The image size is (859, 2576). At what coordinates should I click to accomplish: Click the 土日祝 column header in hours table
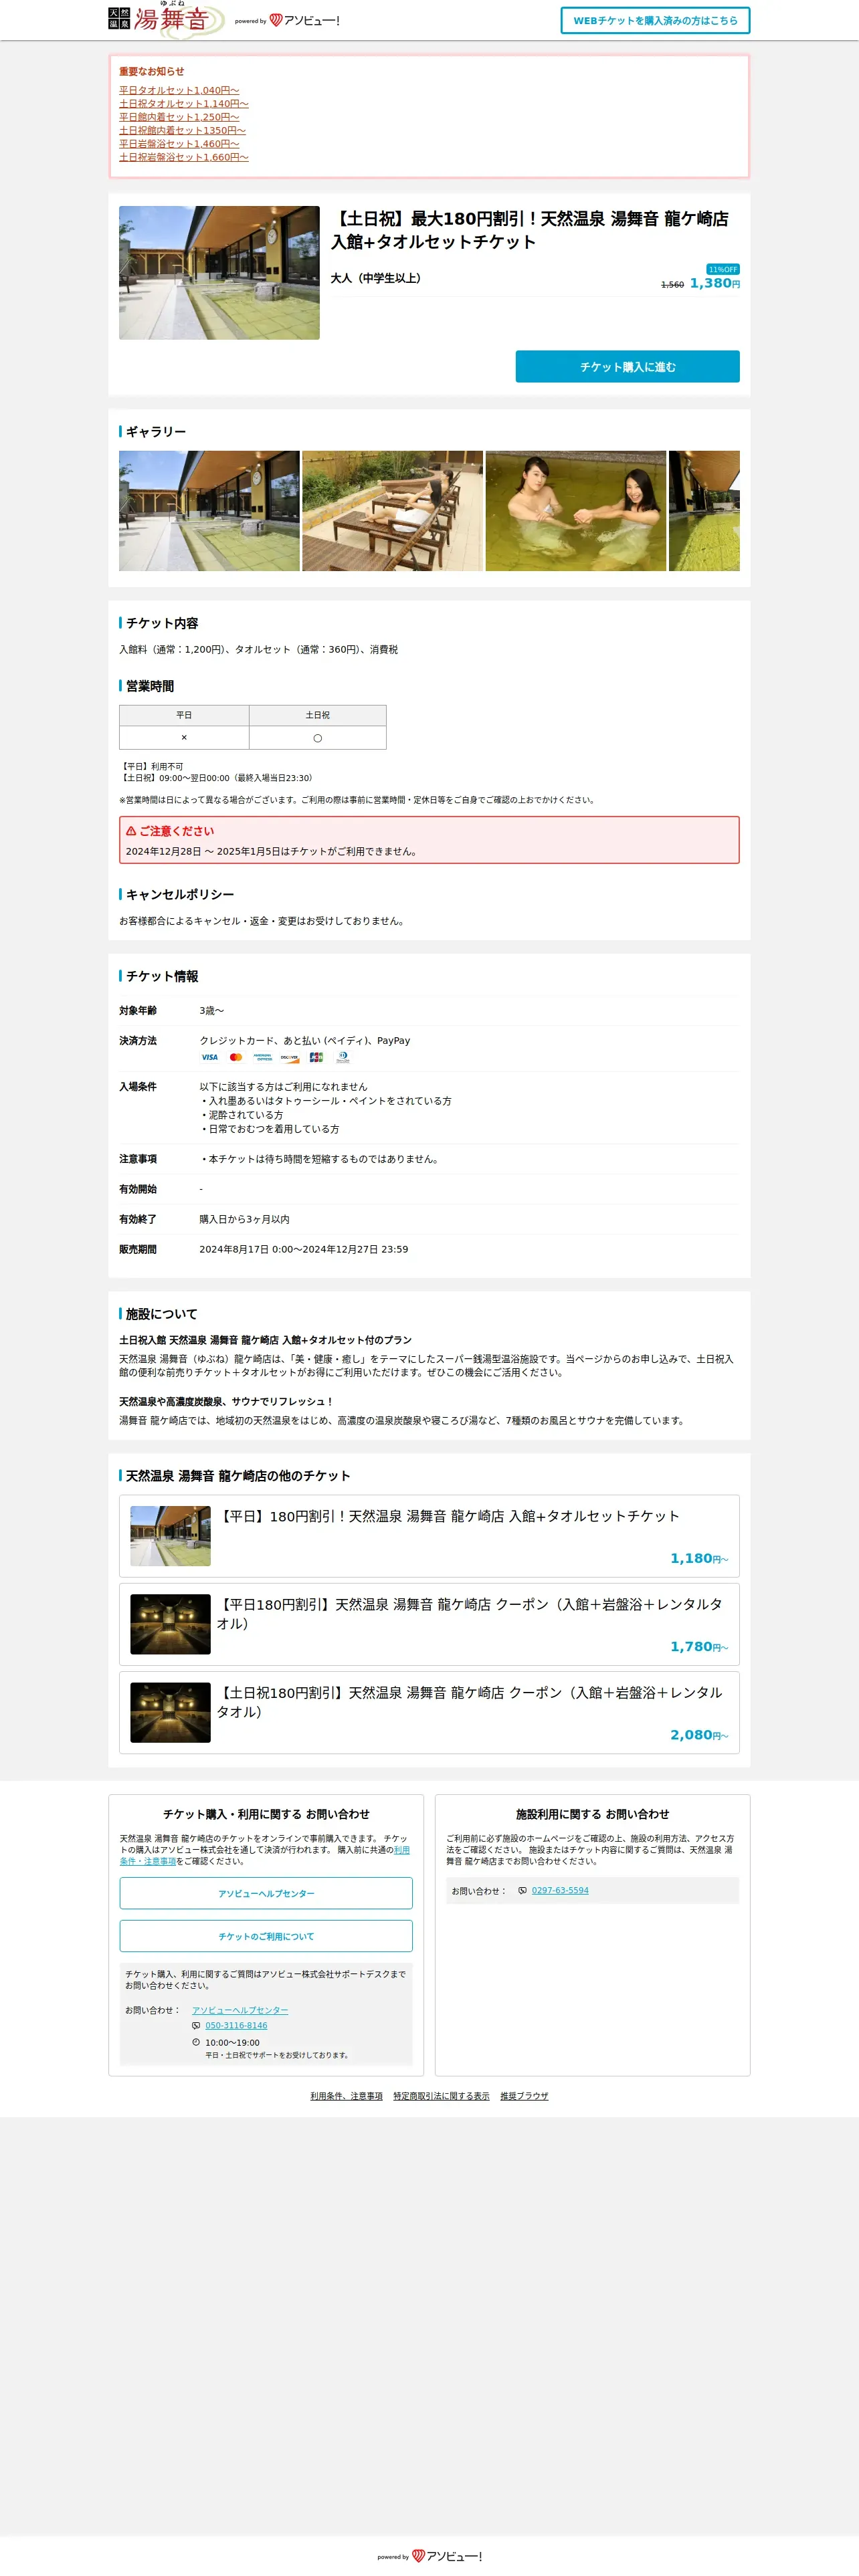click(317, 715)
